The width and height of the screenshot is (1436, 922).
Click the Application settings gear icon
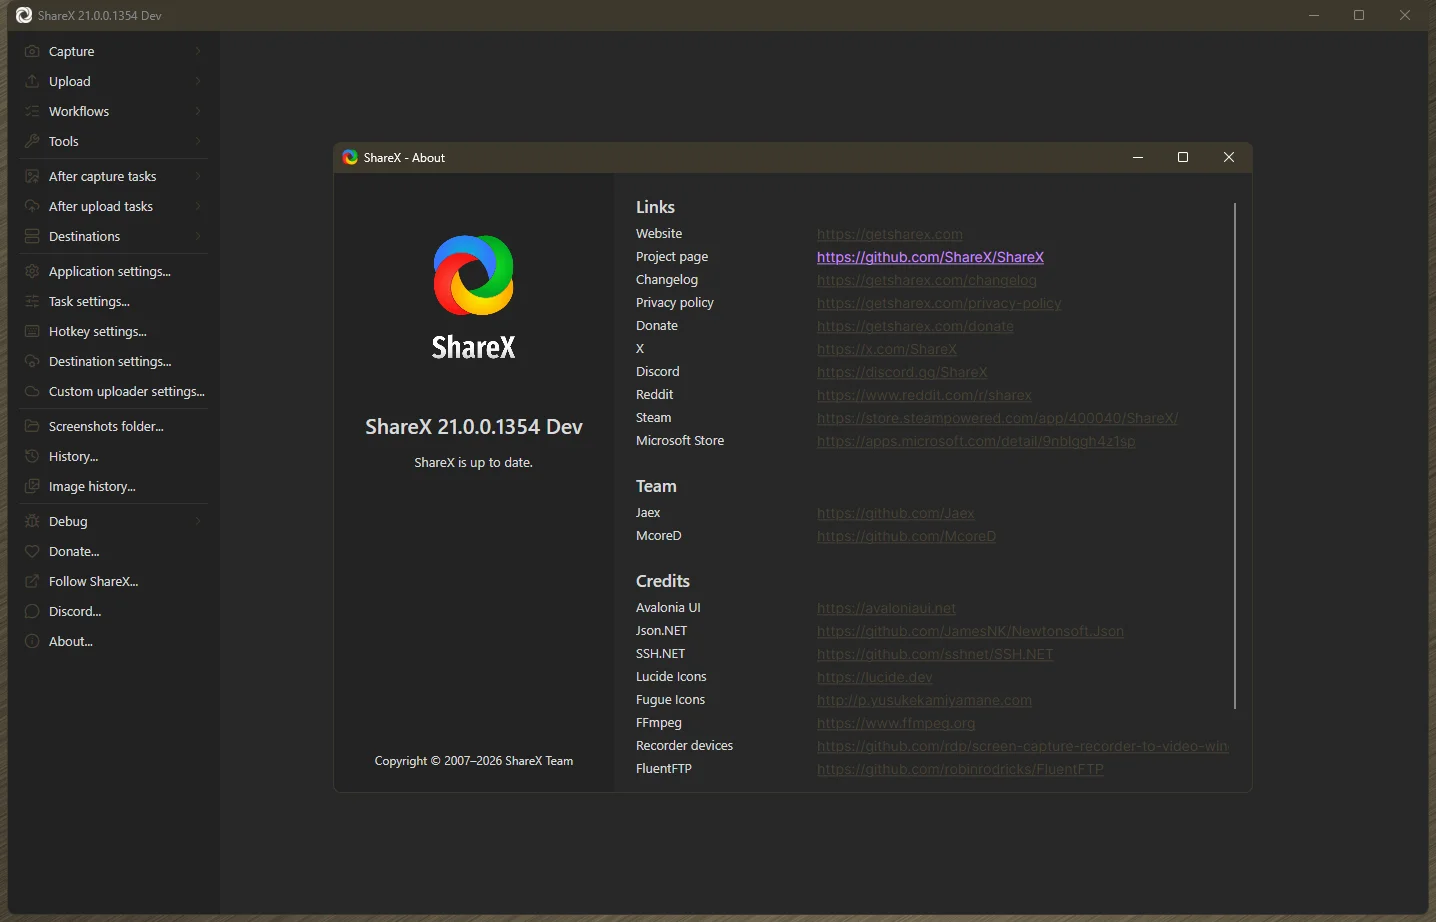click(x=32, y=271)
